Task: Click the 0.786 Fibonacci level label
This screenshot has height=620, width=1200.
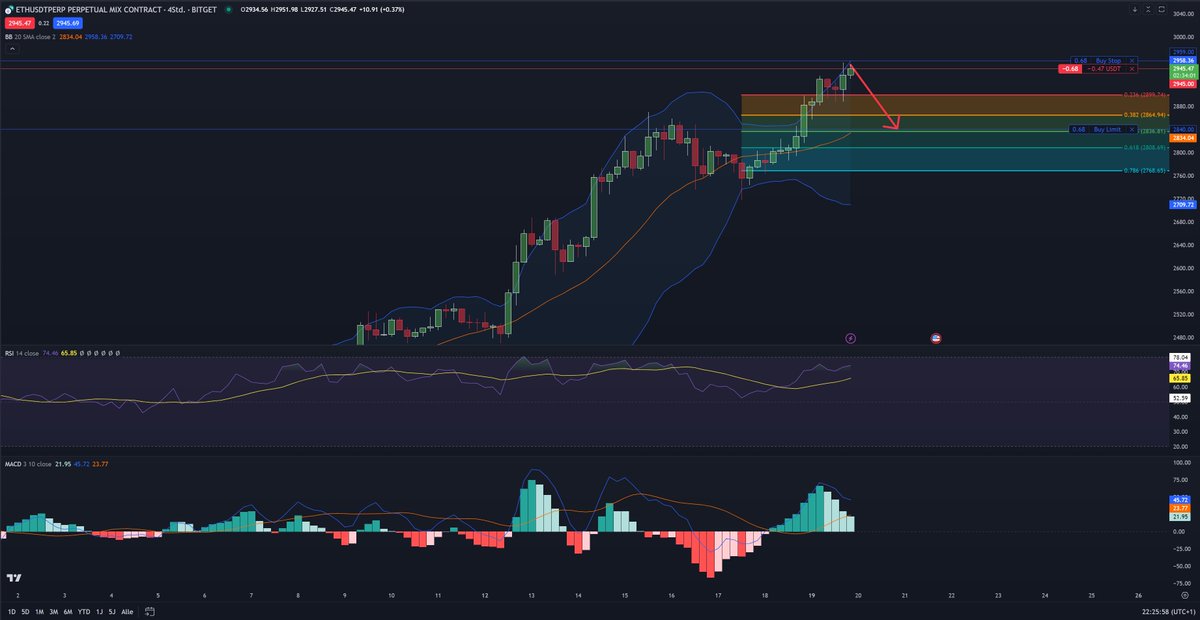Action: tap(1146, 170)
